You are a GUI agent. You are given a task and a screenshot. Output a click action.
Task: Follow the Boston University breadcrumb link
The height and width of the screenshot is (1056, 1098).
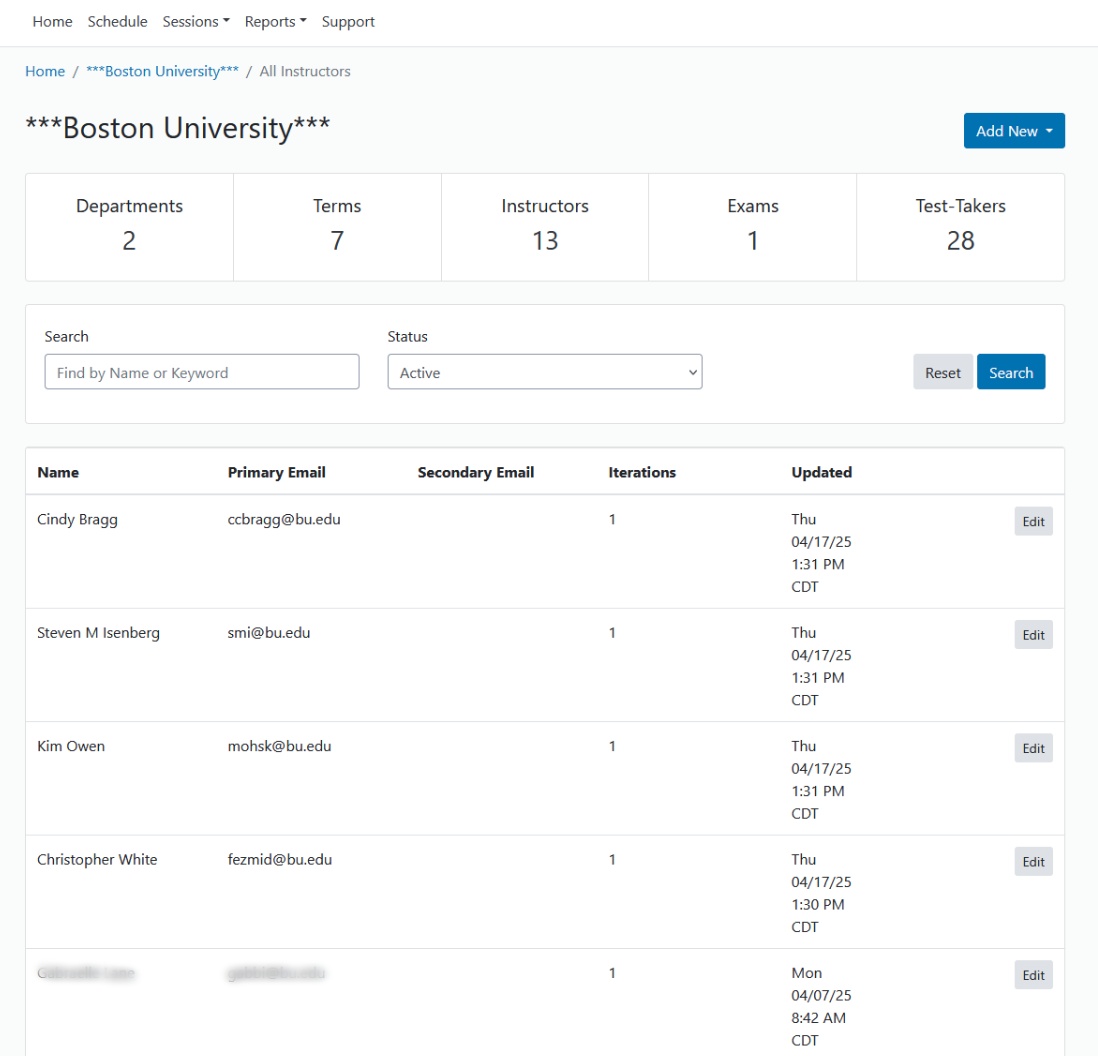(162, 72)
